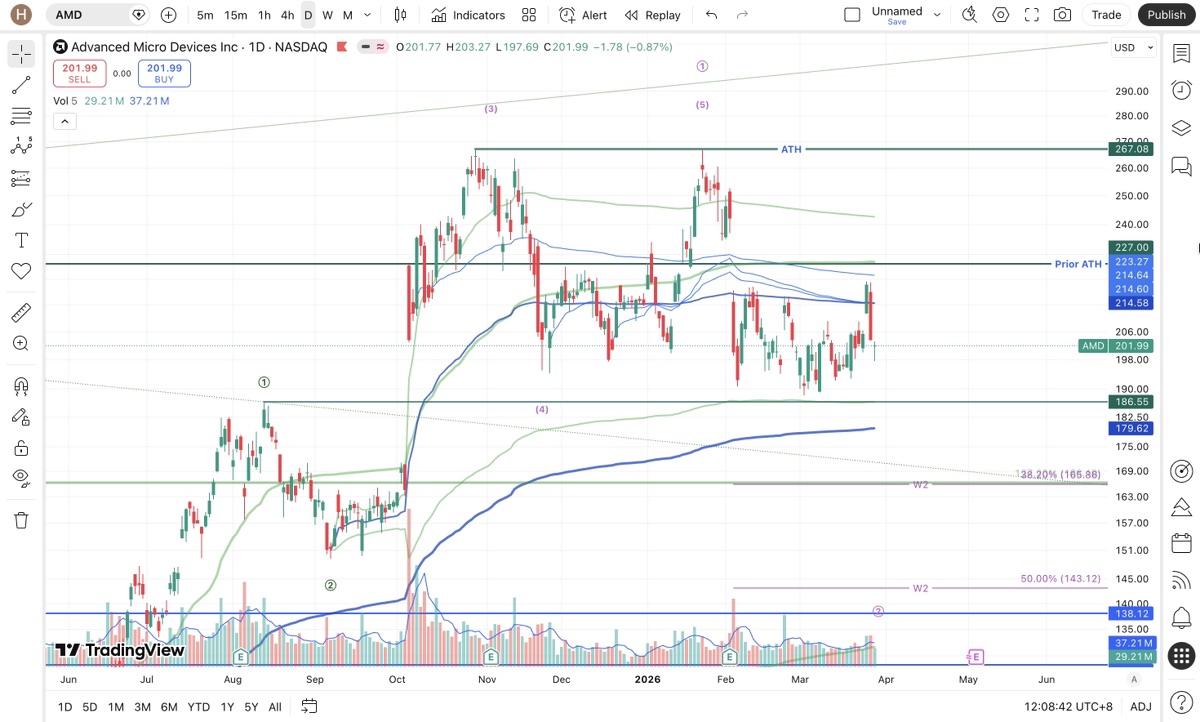Create an Alert

coord(583,15)
